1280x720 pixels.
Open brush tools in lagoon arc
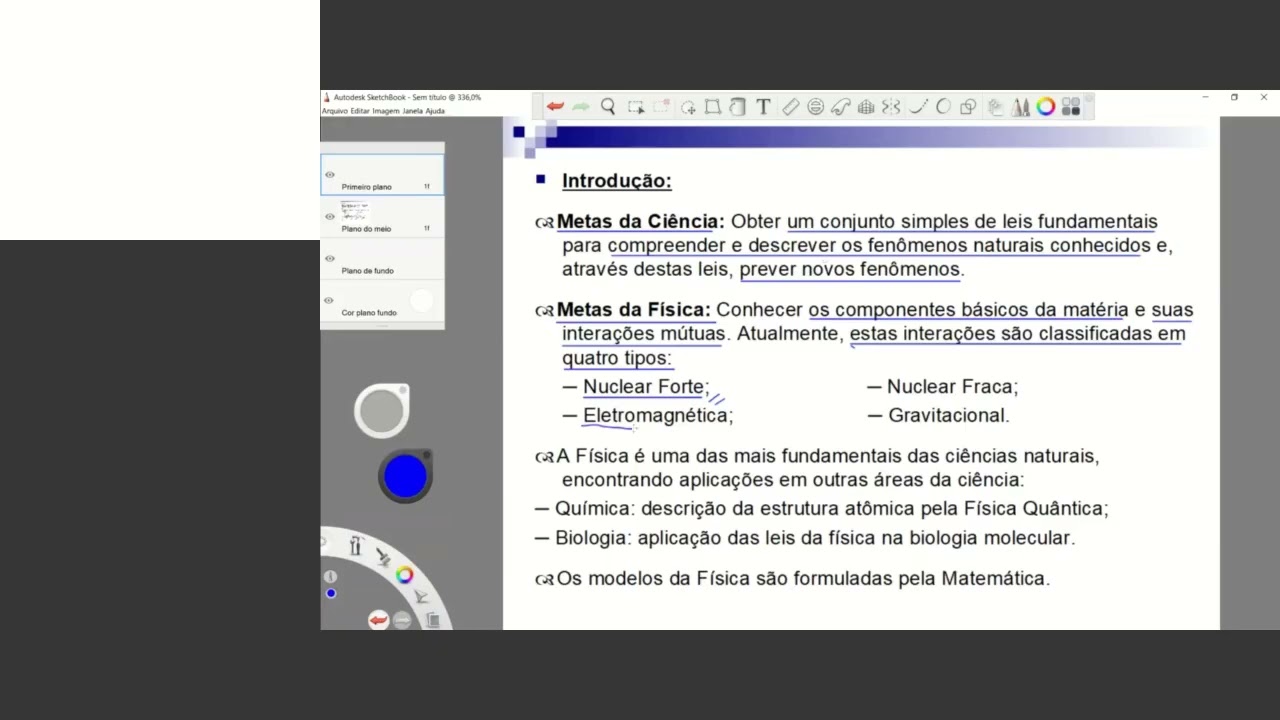356,546
